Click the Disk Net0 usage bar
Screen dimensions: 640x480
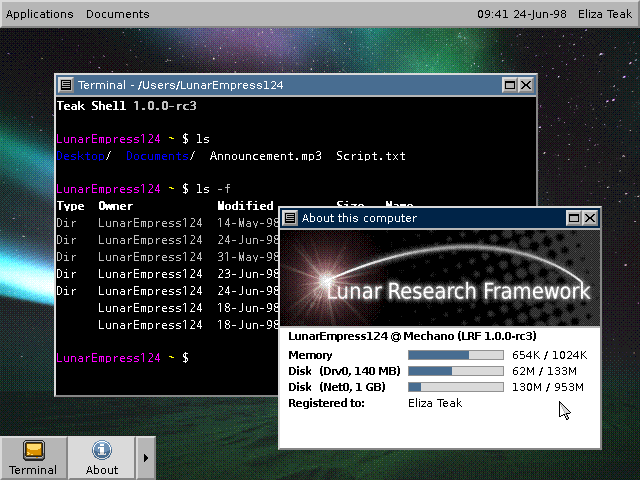click(456, 387)
